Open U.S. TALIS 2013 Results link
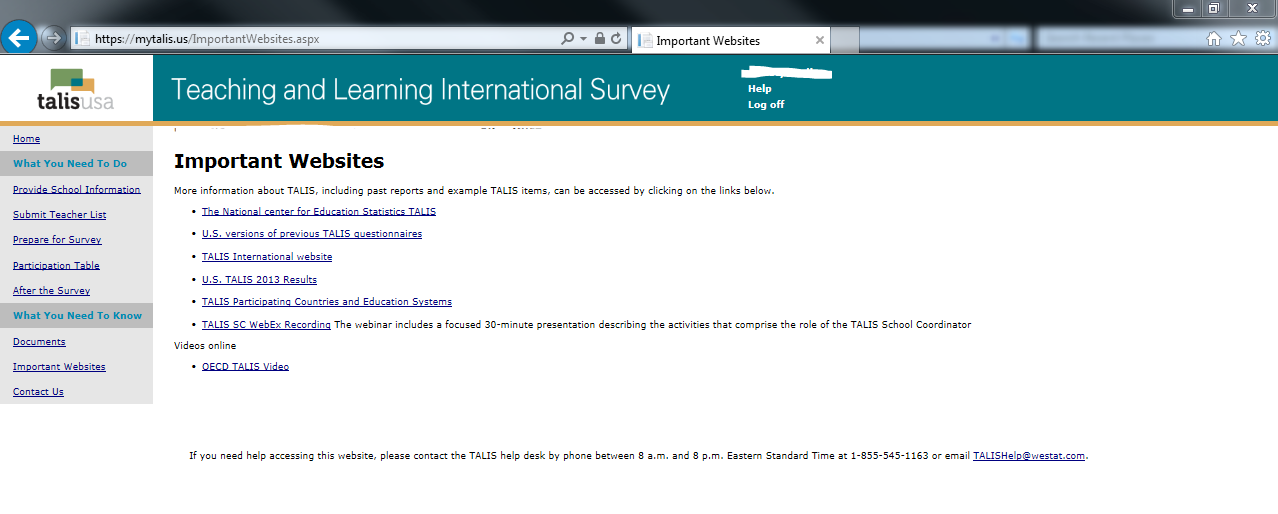The image size is (1278, 514). 259,280
